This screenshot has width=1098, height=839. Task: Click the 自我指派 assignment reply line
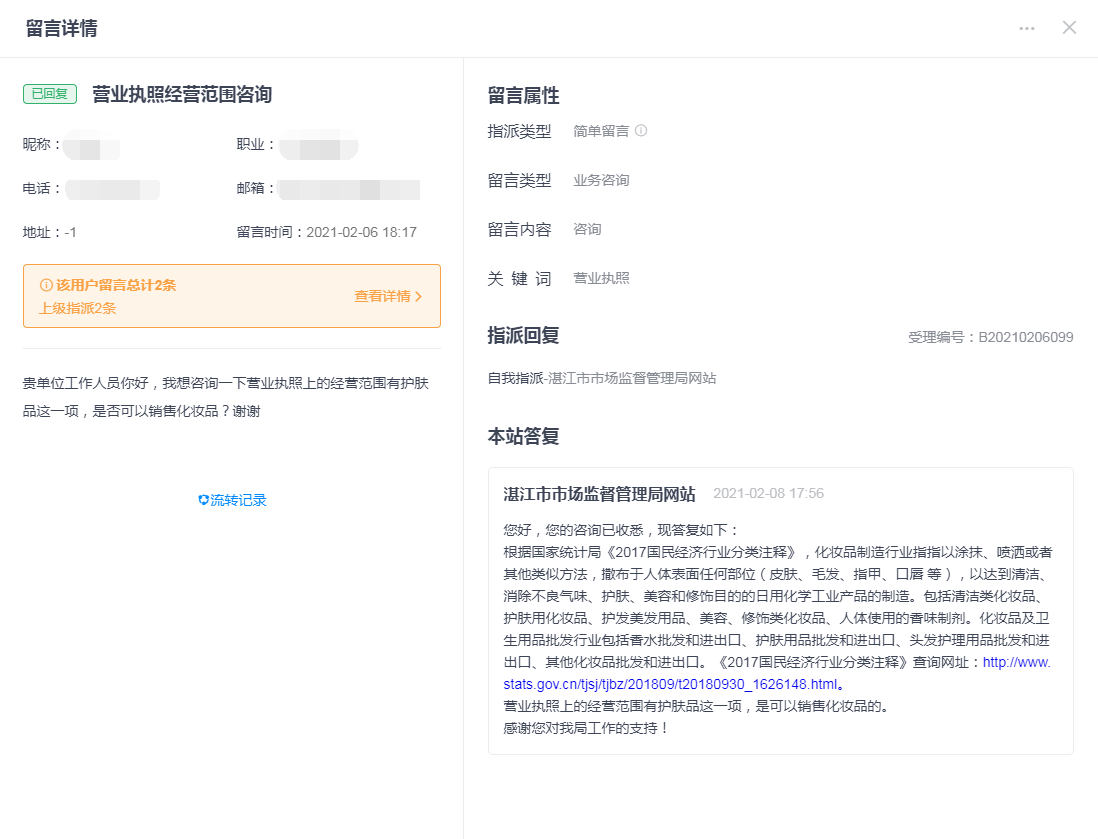(x=601, y=378)
